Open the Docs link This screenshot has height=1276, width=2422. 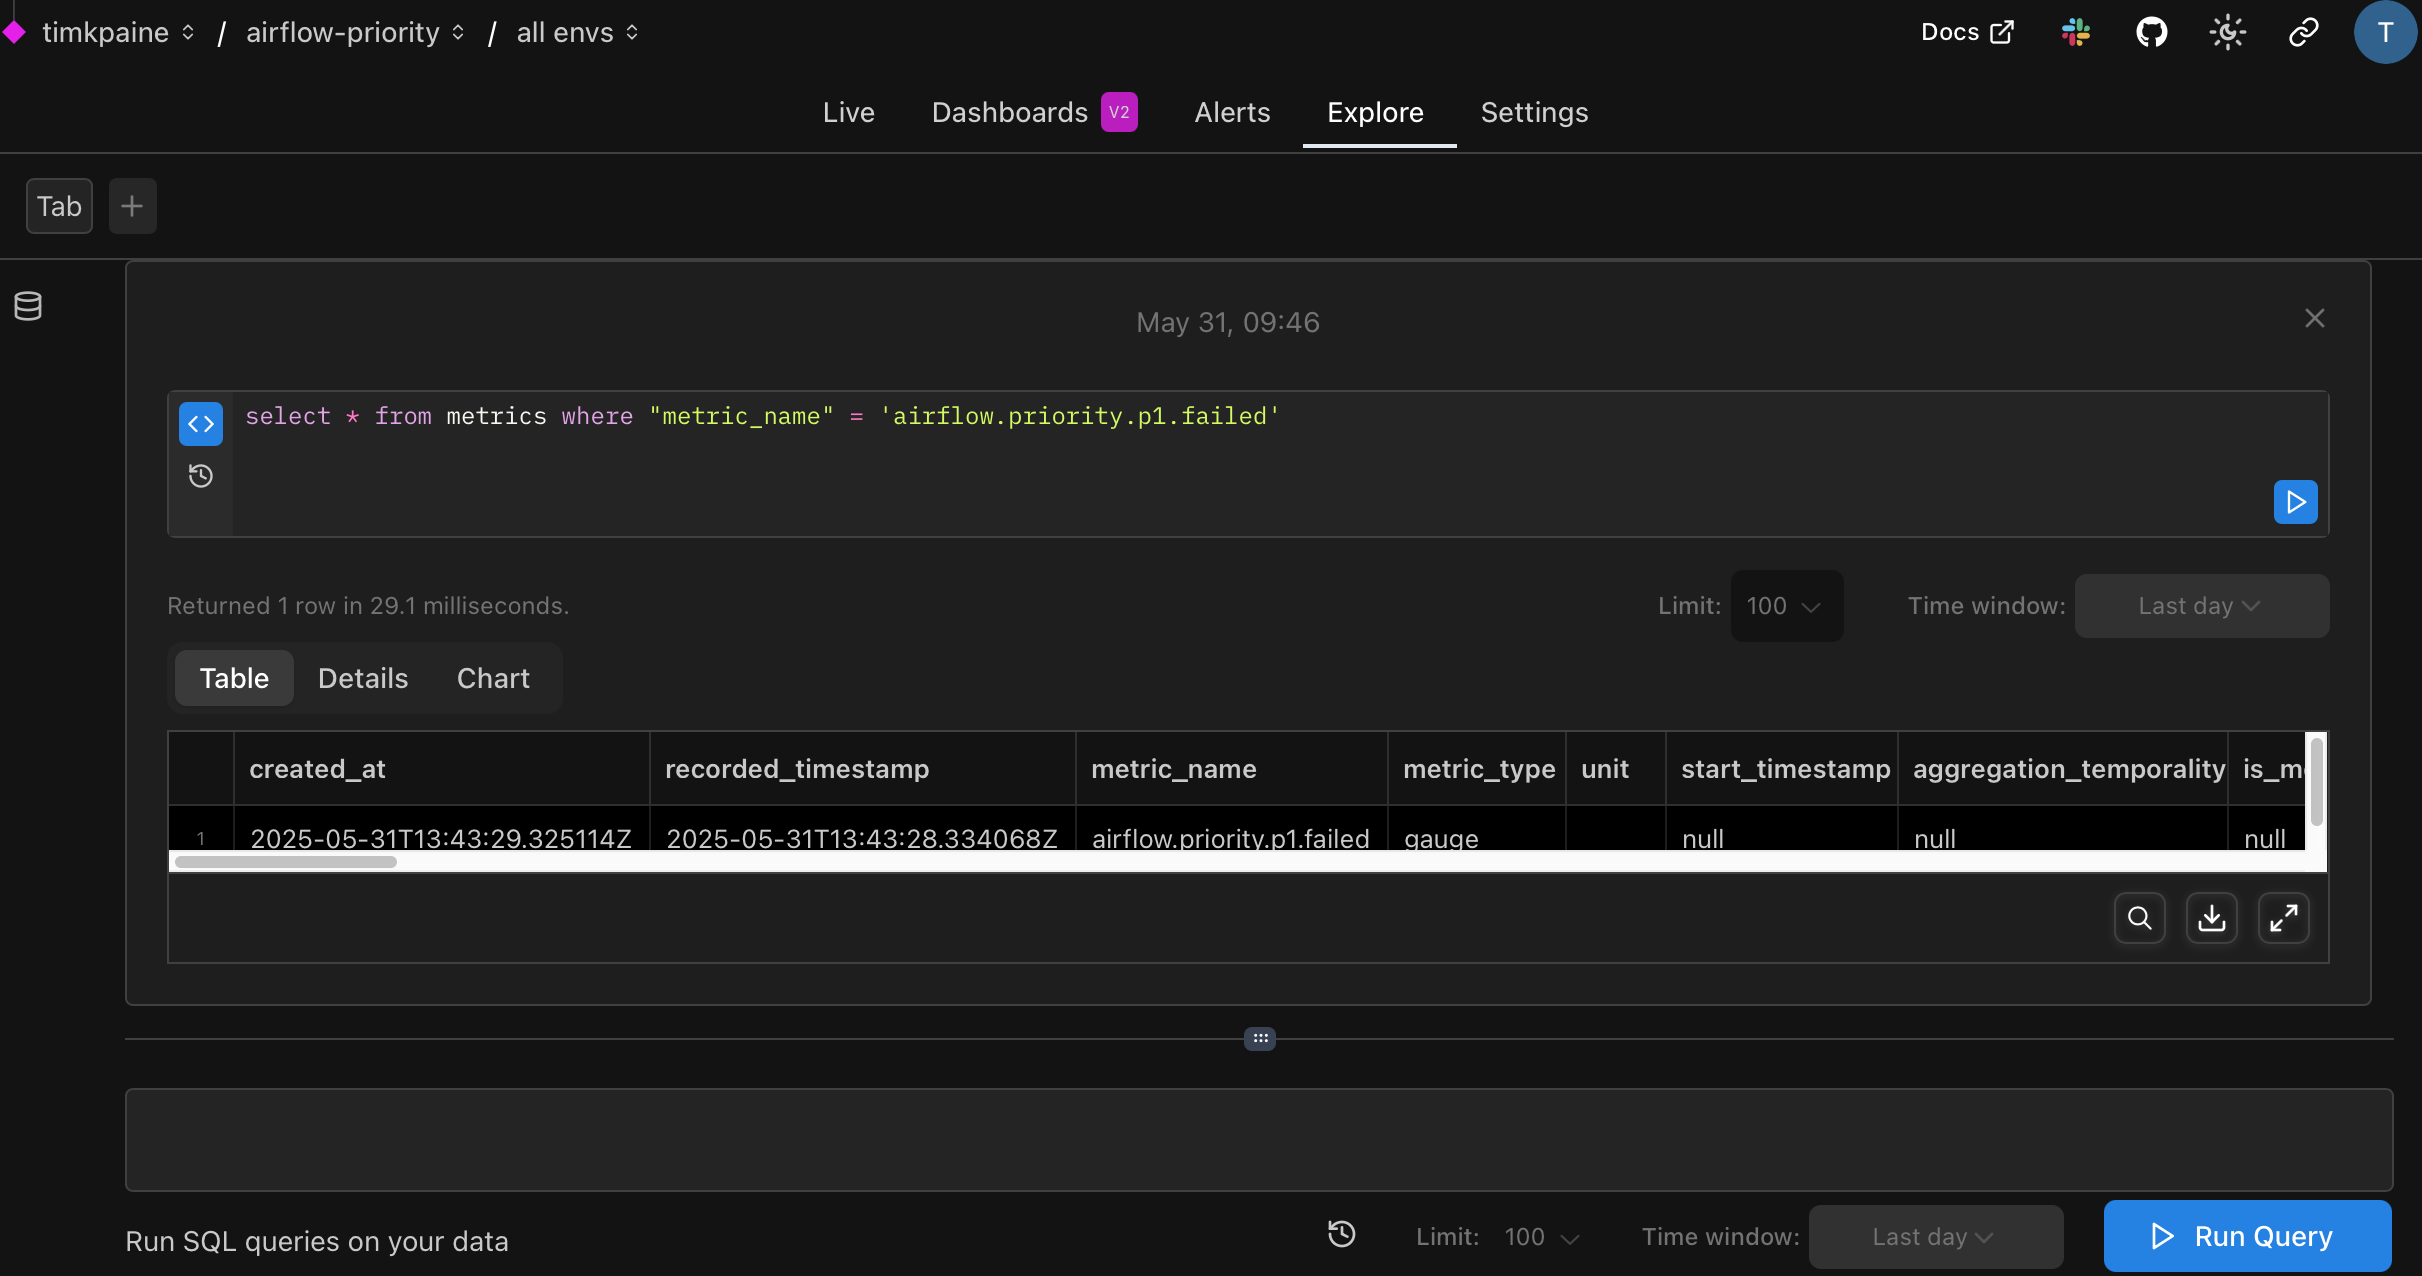1966,33
